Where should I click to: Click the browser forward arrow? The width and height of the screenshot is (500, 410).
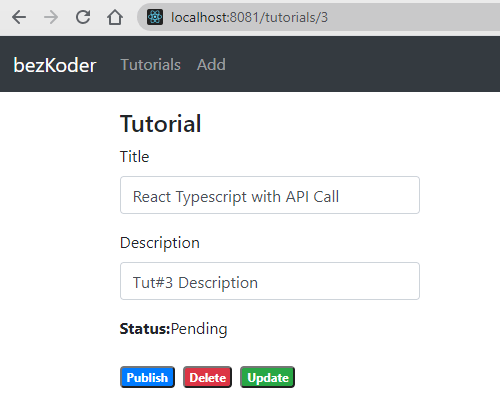pyautogui.click(x=51, y=17)
